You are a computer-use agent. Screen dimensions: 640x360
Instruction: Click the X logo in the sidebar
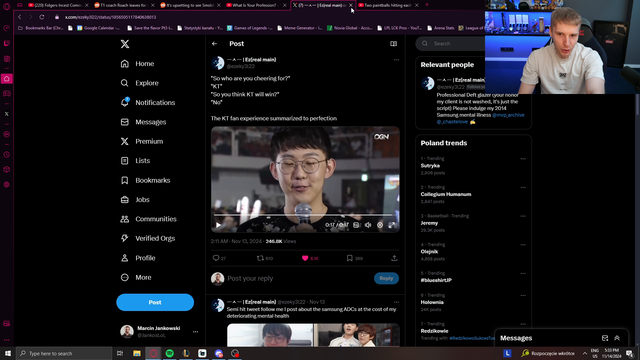pos(125,44)
